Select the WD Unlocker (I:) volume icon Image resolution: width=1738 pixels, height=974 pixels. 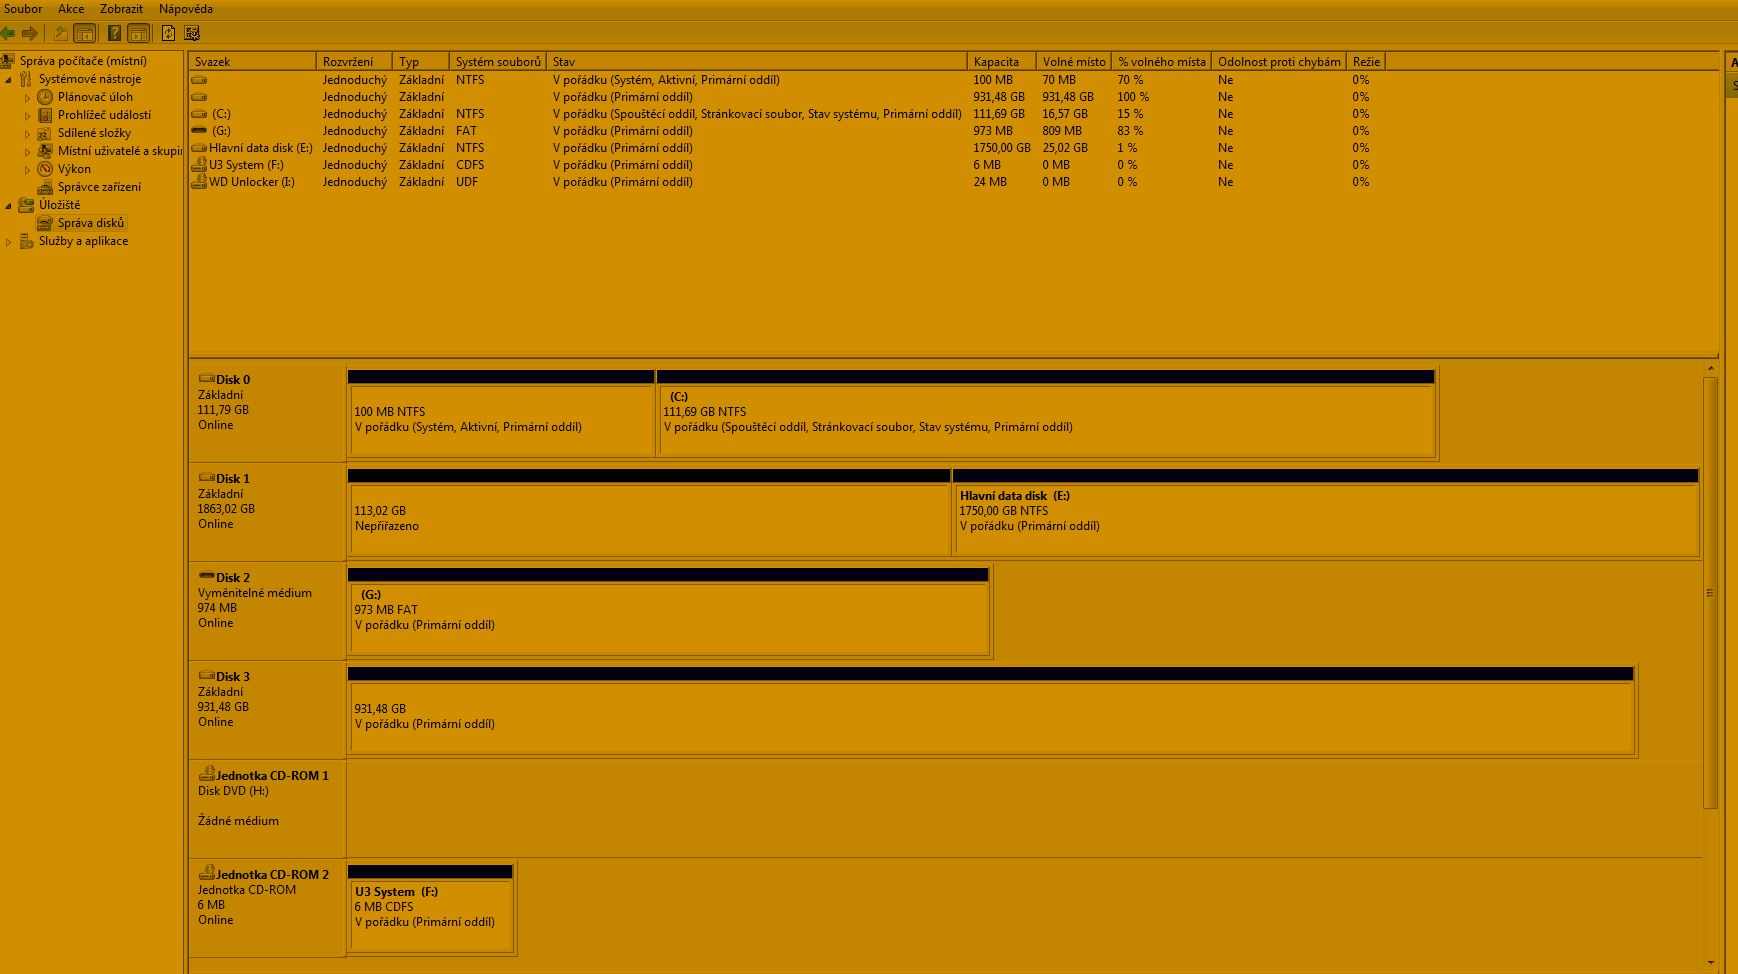(x=200, y=182)
